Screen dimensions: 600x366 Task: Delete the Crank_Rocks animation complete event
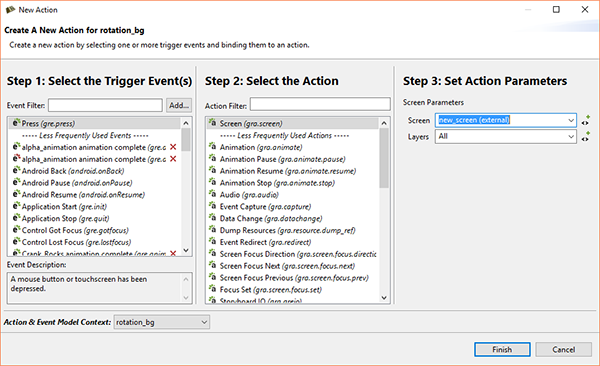173,253
